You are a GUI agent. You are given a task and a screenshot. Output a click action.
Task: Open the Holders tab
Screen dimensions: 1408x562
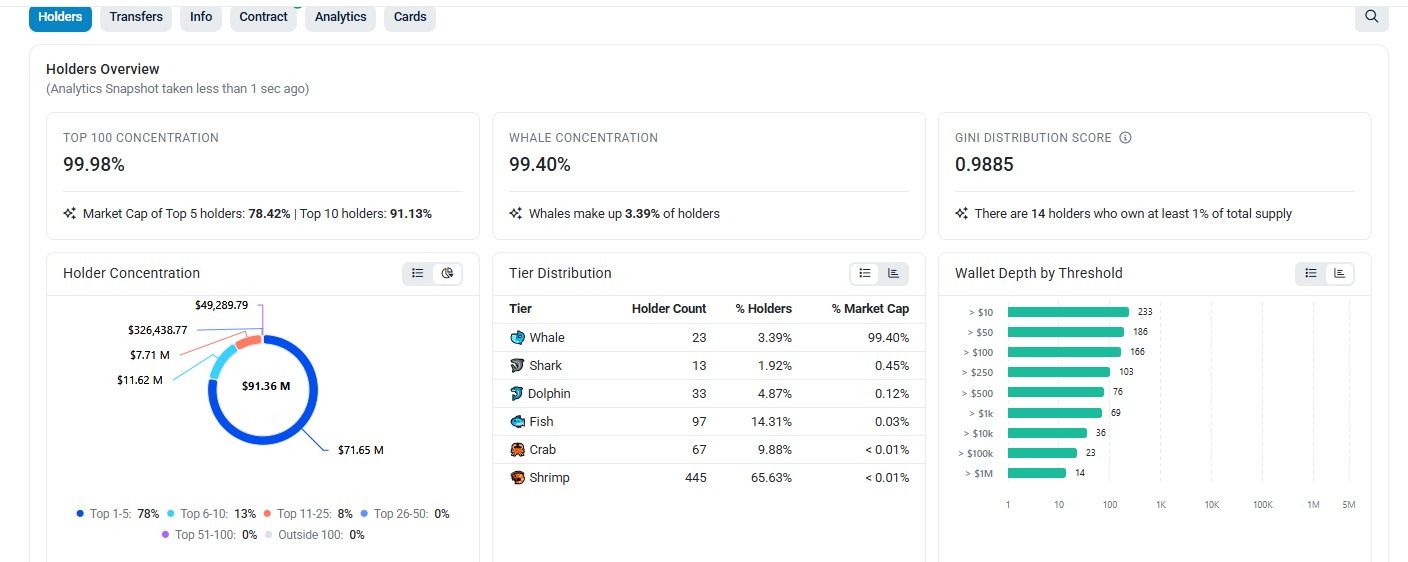(60, 17)
